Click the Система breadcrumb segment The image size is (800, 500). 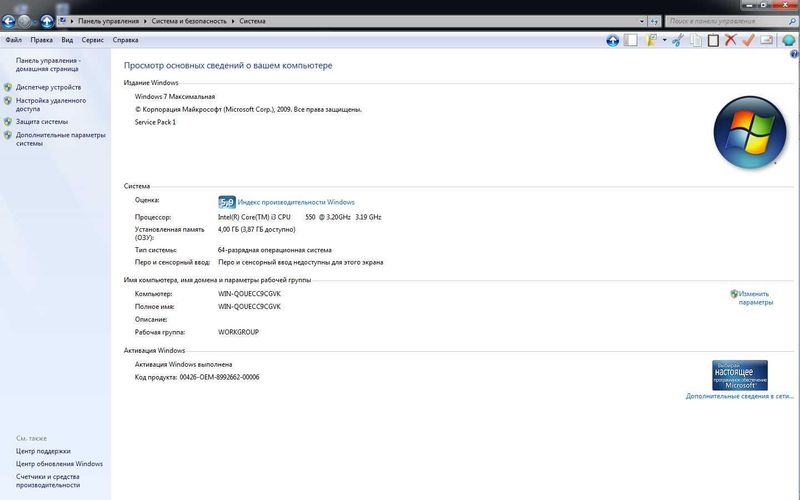tap(252, 21)
